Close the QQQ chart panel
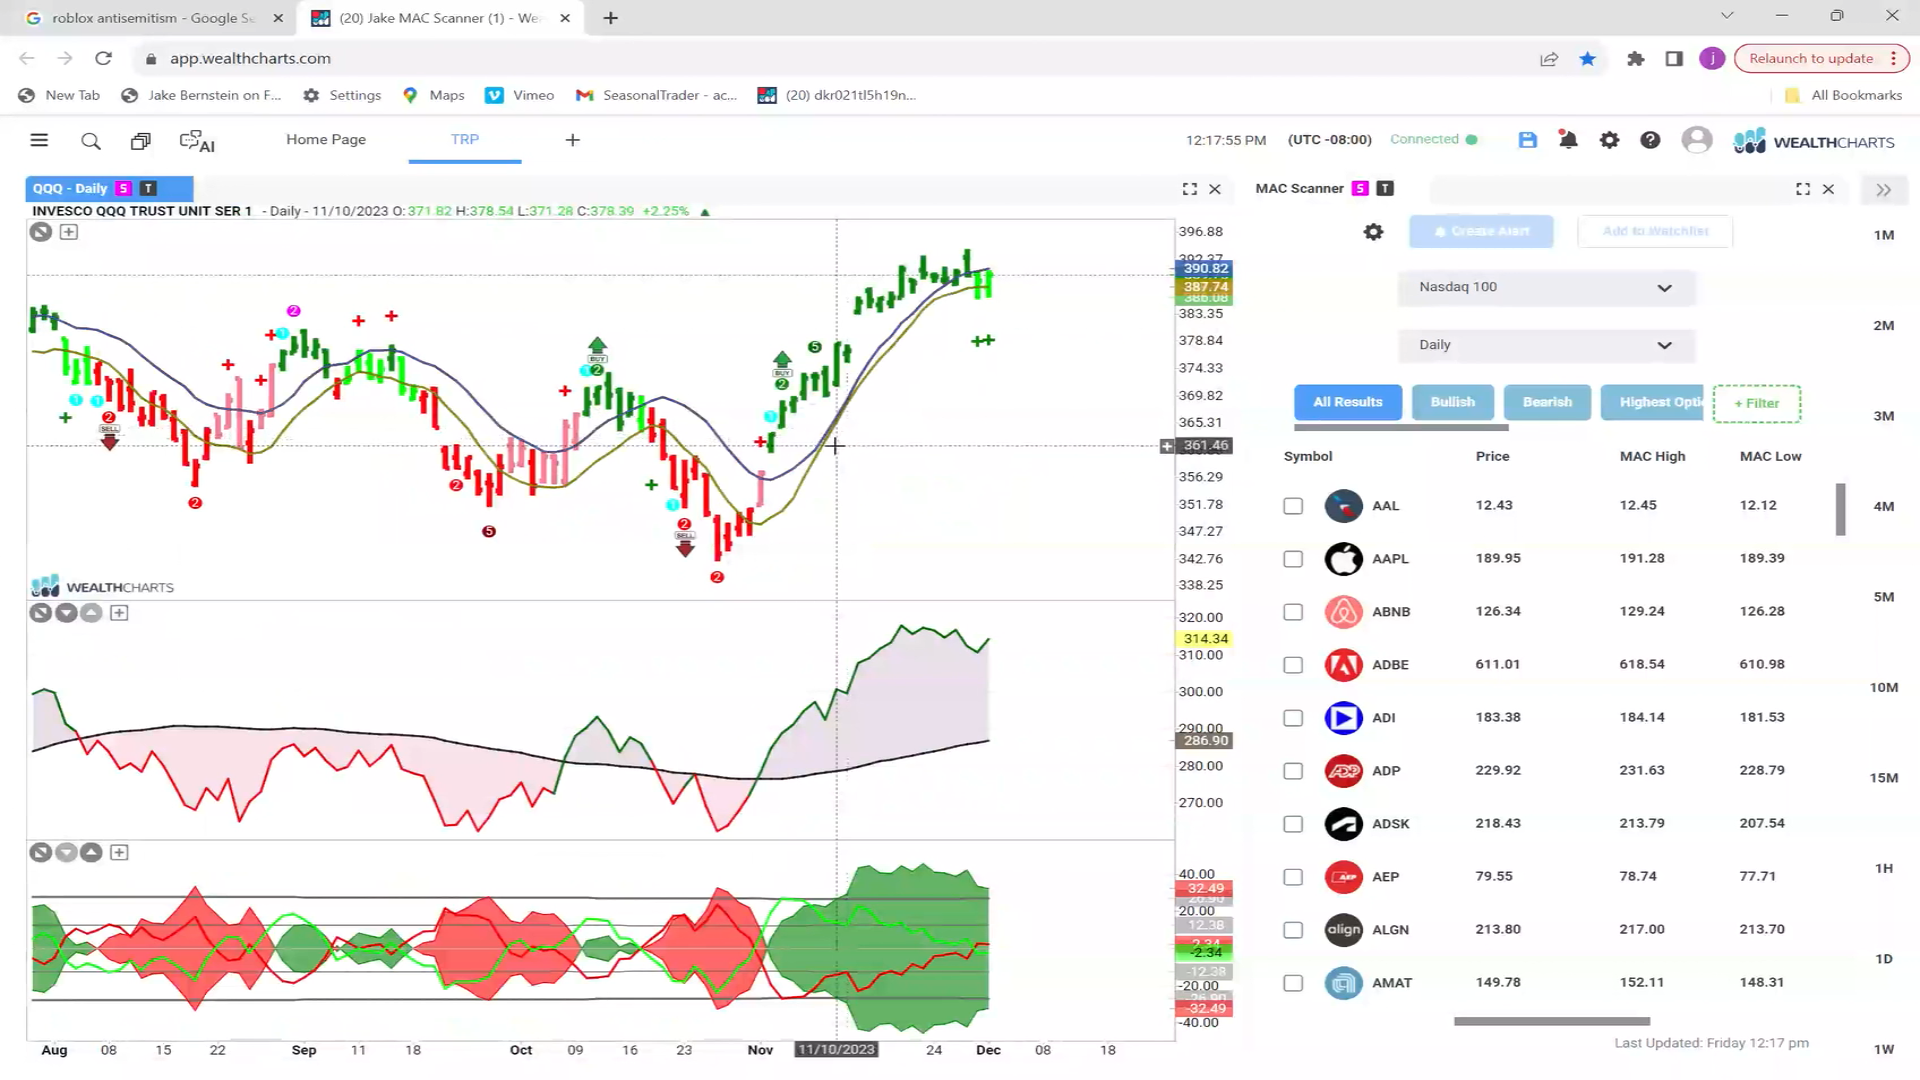Screen dimensions: 1920x1080 click(x=1215, y=189)
